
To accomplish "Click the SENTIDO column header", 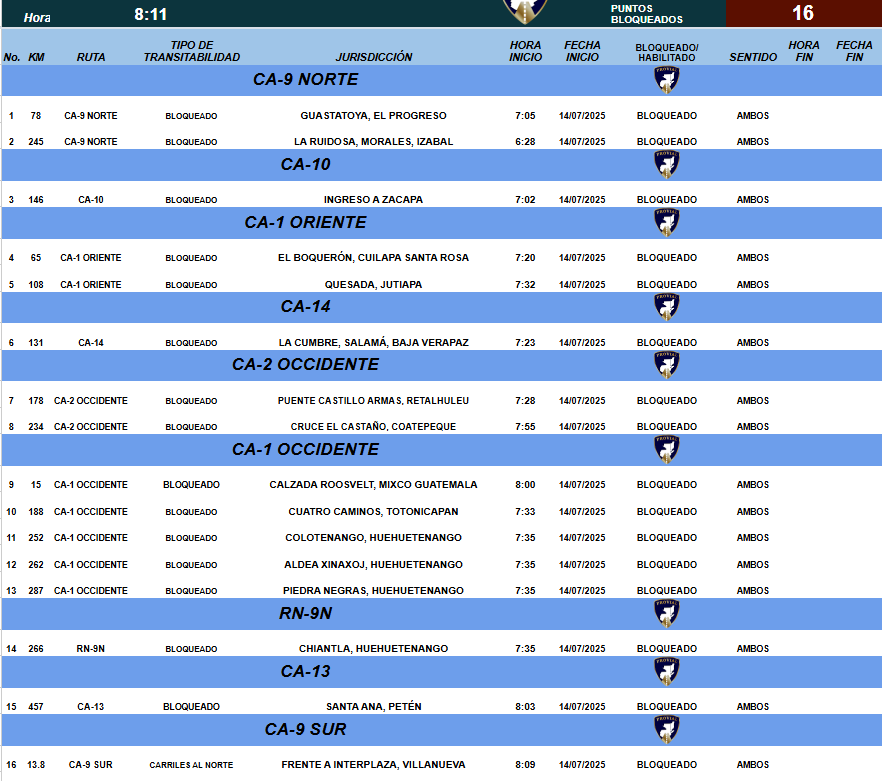I will (753, 57).
